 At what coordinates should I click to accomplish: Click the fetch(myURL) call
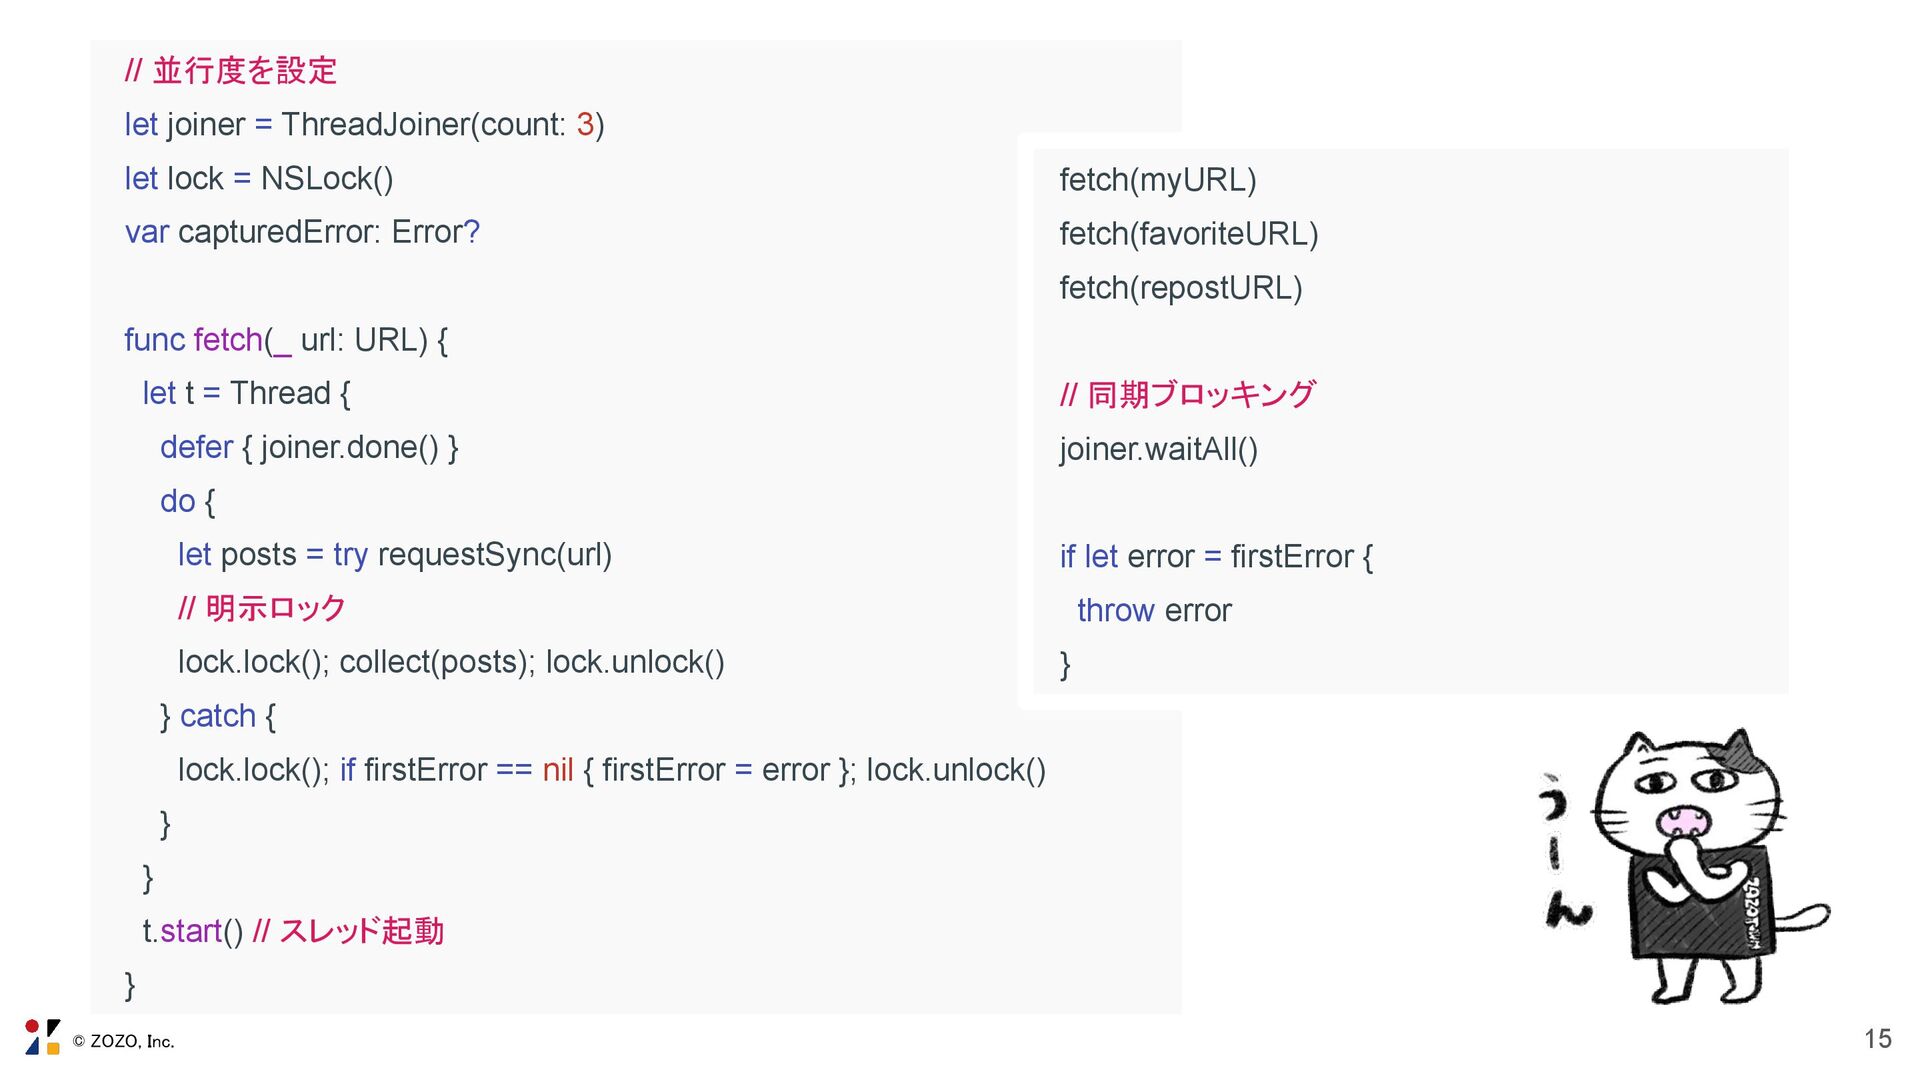1158,180
